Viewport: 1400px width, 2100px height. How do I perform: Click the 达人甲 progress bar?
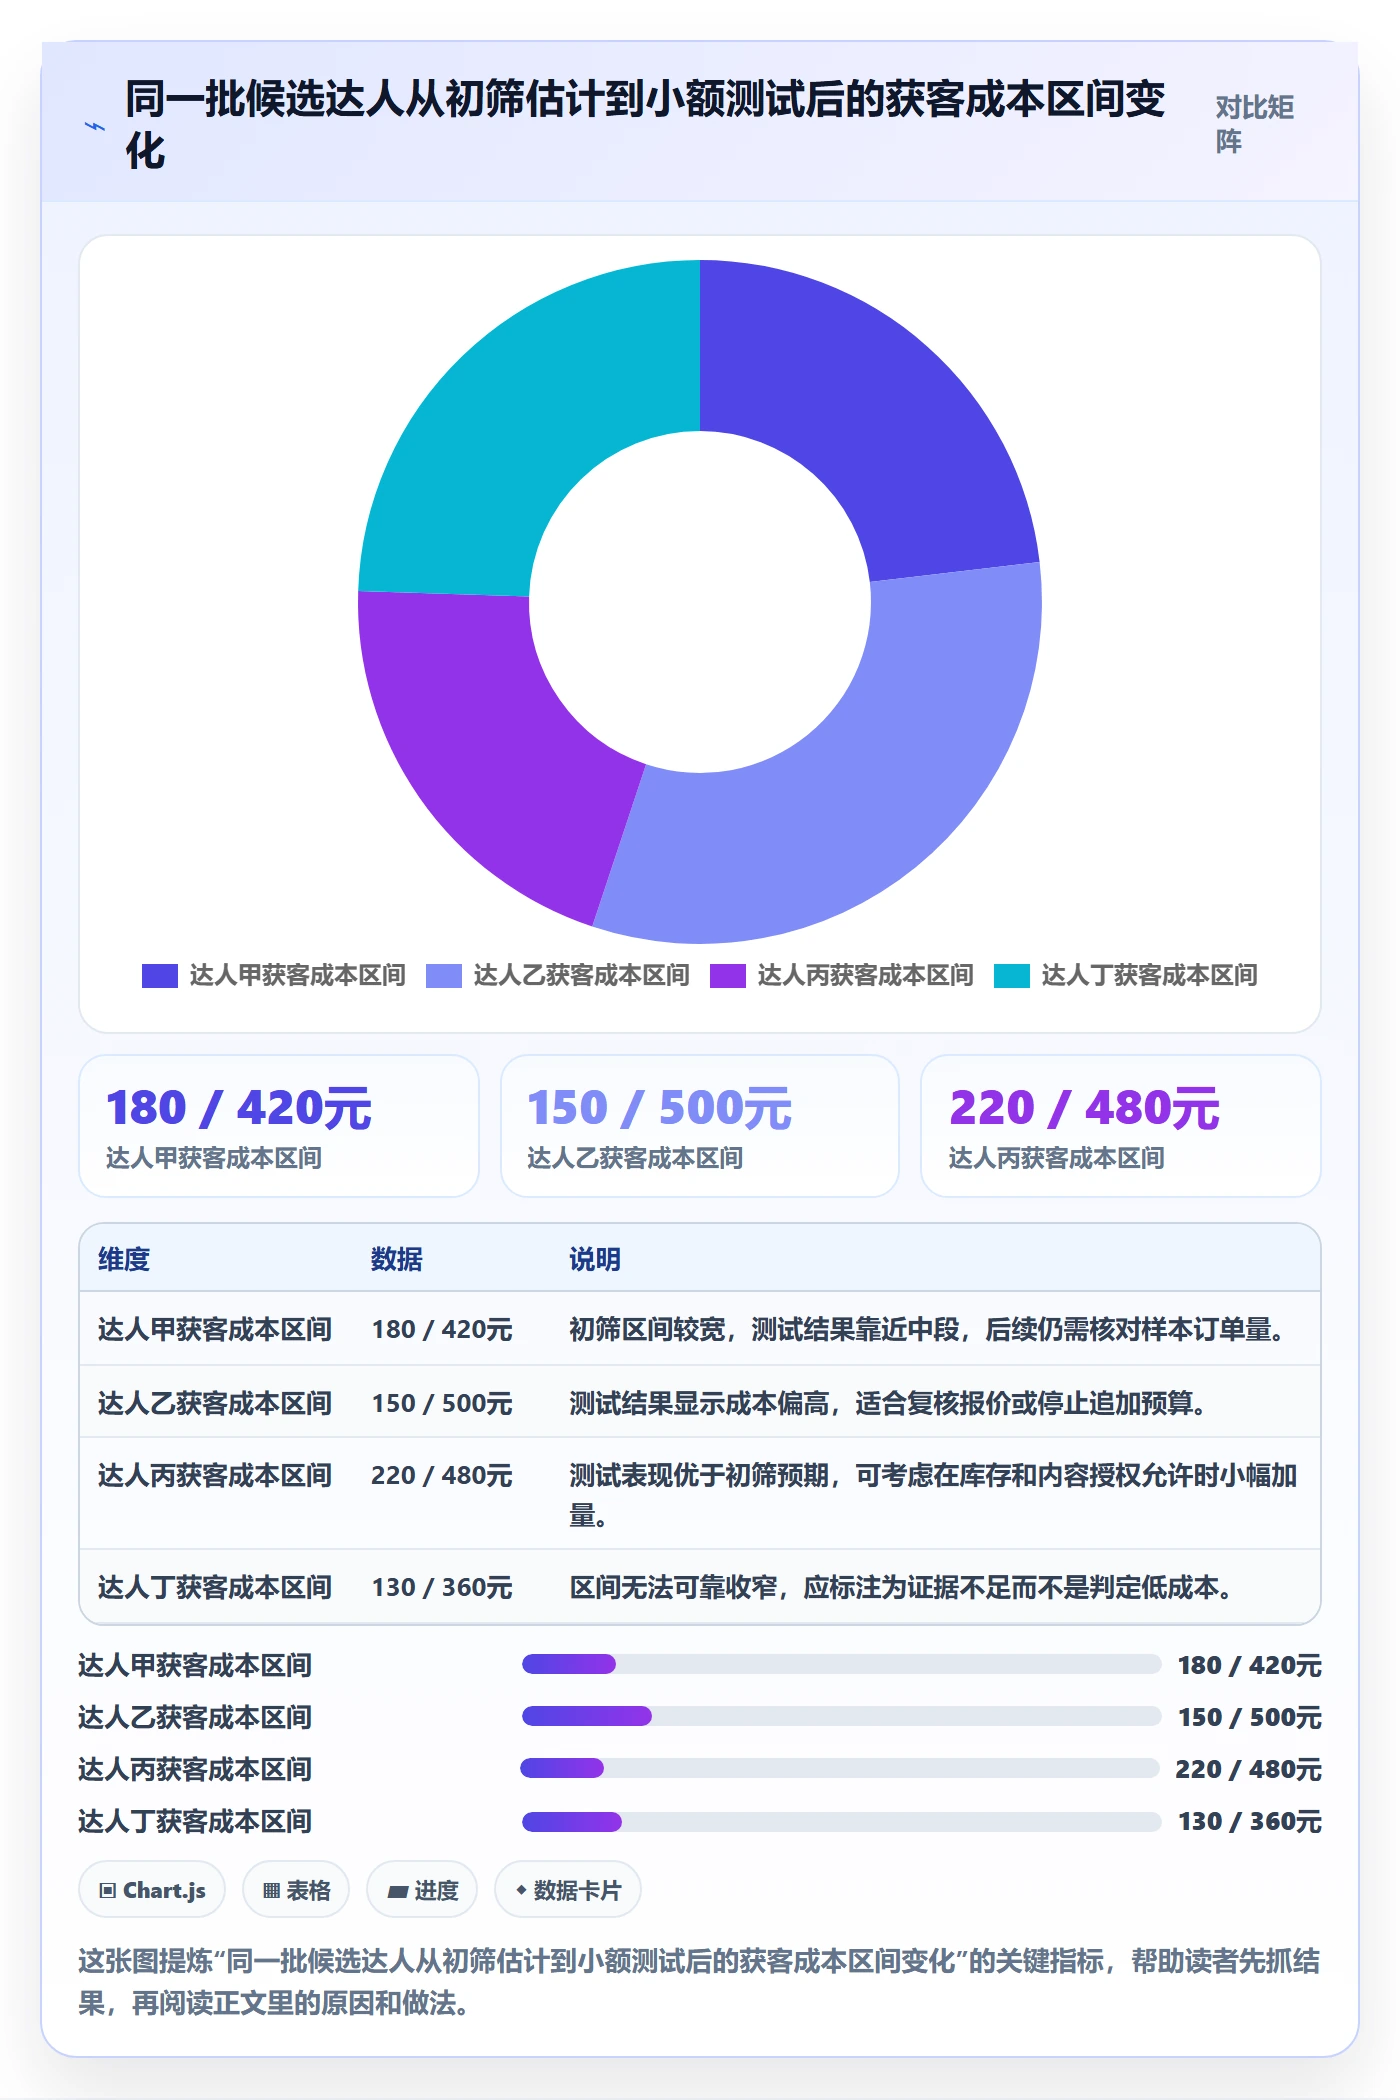point(841,1664)
